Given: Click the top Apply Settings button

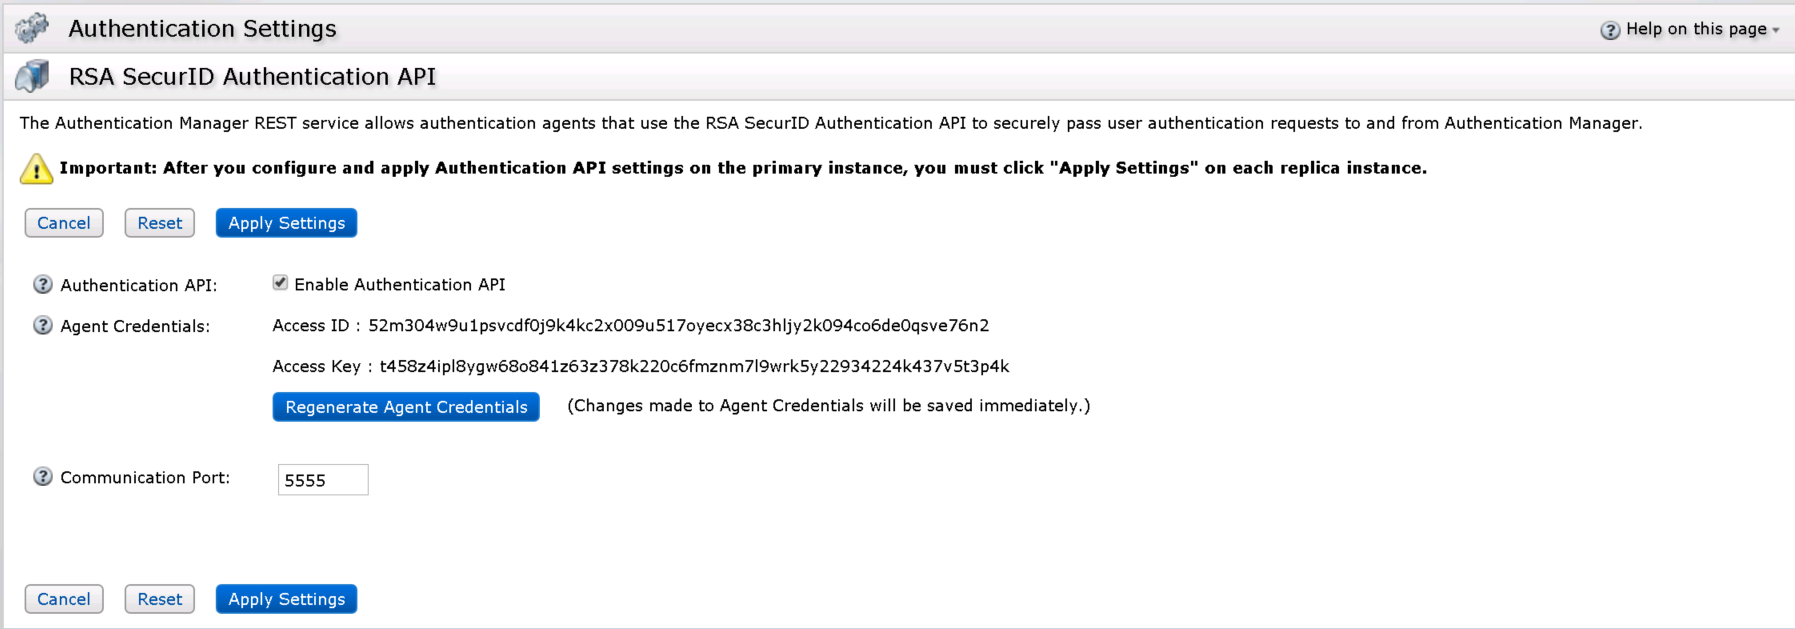Looking at the screenshot, I should 286,223.
